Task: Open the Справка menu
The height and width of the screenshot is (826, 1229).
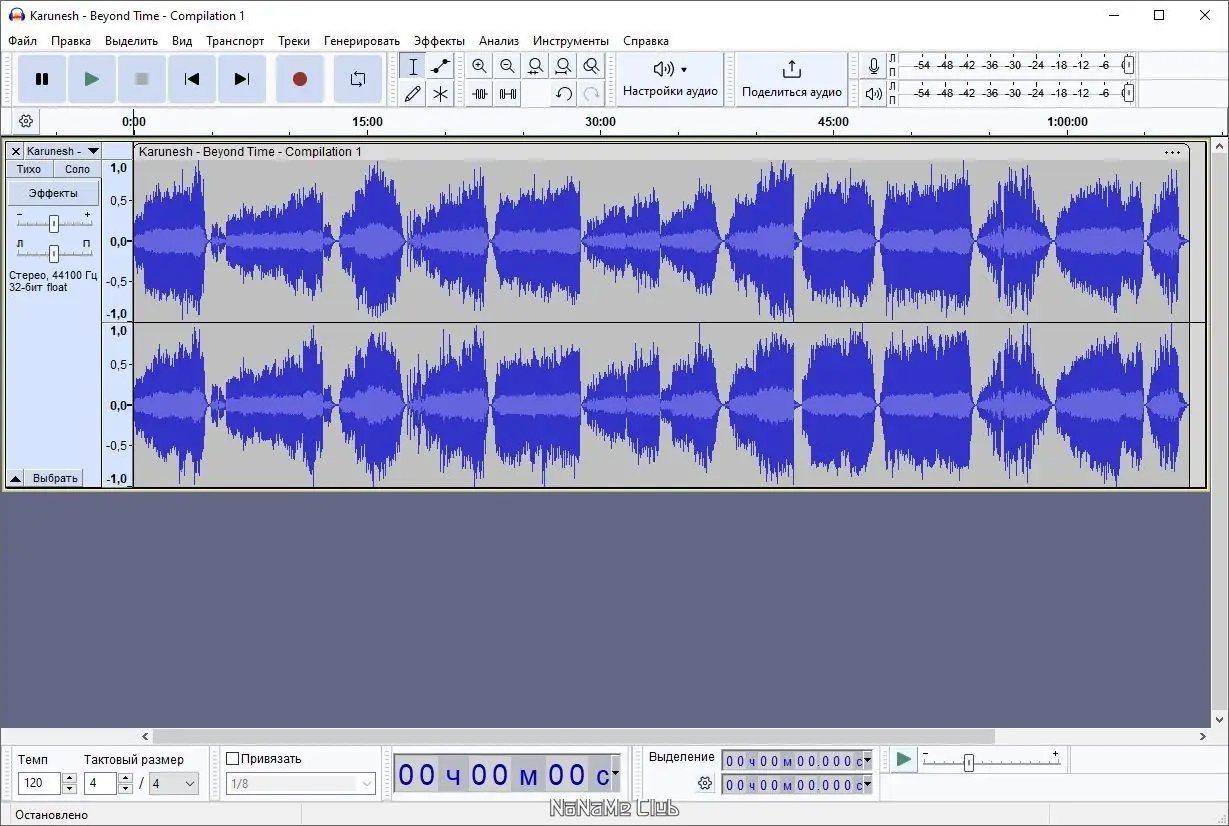Action: point(646,41)
